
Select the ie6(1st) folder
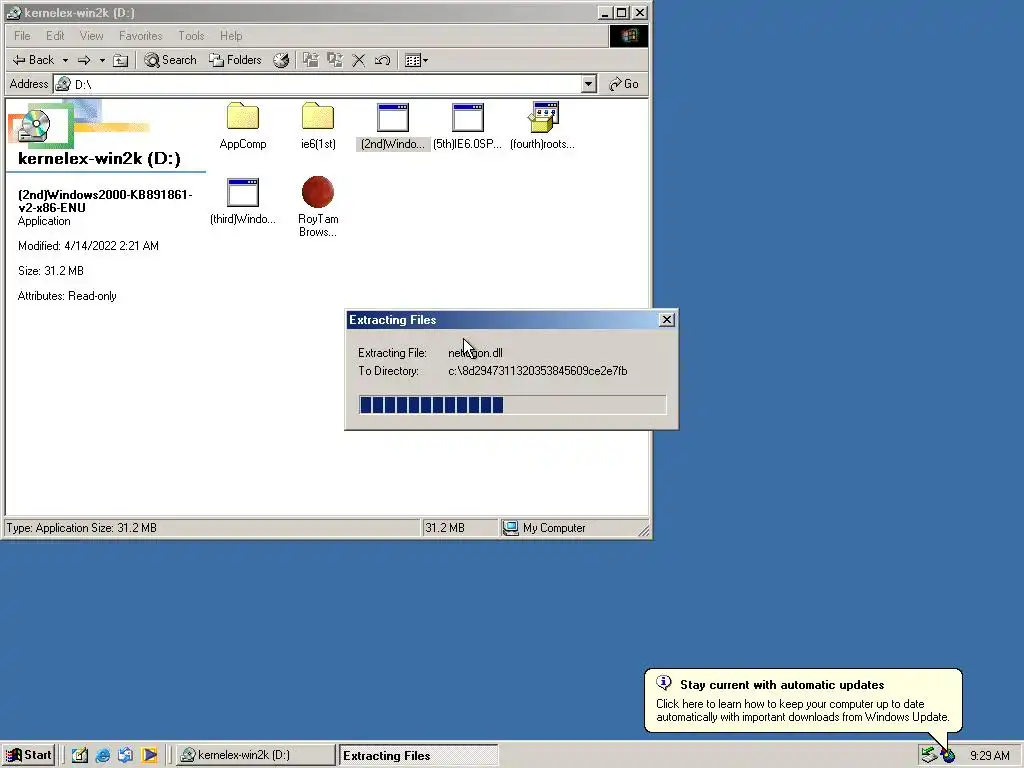click(x=318, y=126)
